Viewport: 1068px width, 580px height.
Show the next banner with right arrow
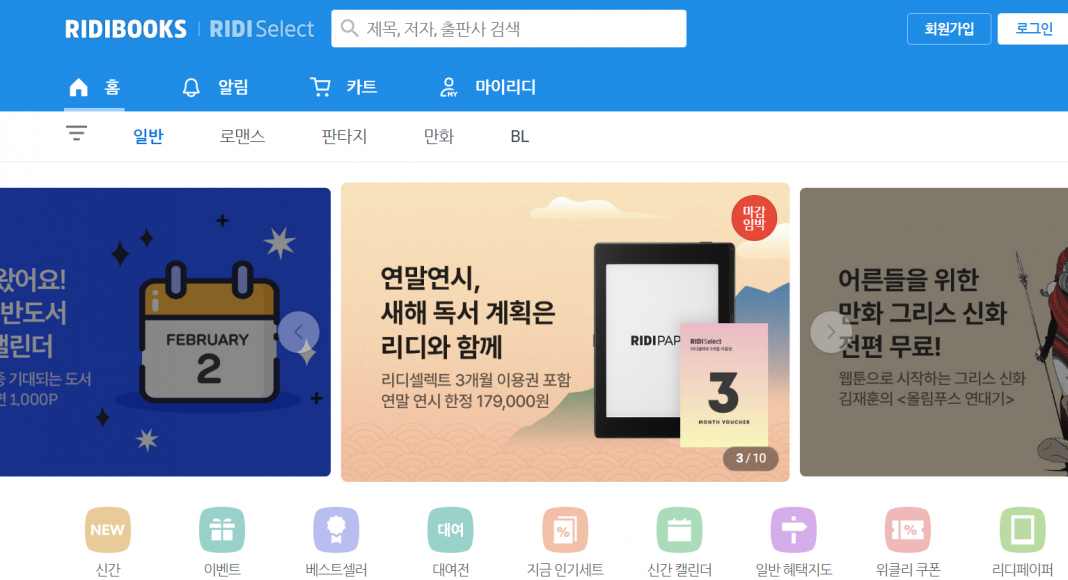(x=831, y=332)
